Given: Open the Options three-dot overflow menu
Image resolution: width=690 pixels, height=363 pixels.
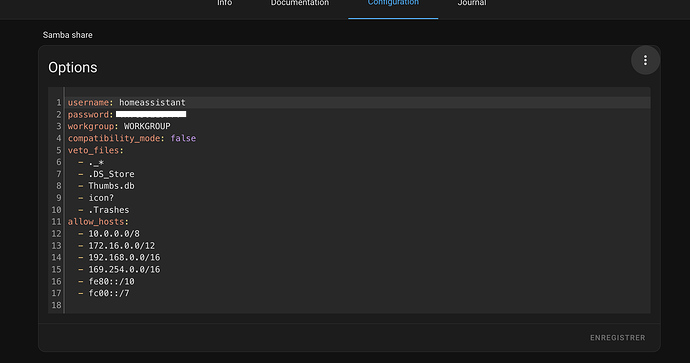Looking at the screenshot, I should pyautogui.click(x=645, y=60).
